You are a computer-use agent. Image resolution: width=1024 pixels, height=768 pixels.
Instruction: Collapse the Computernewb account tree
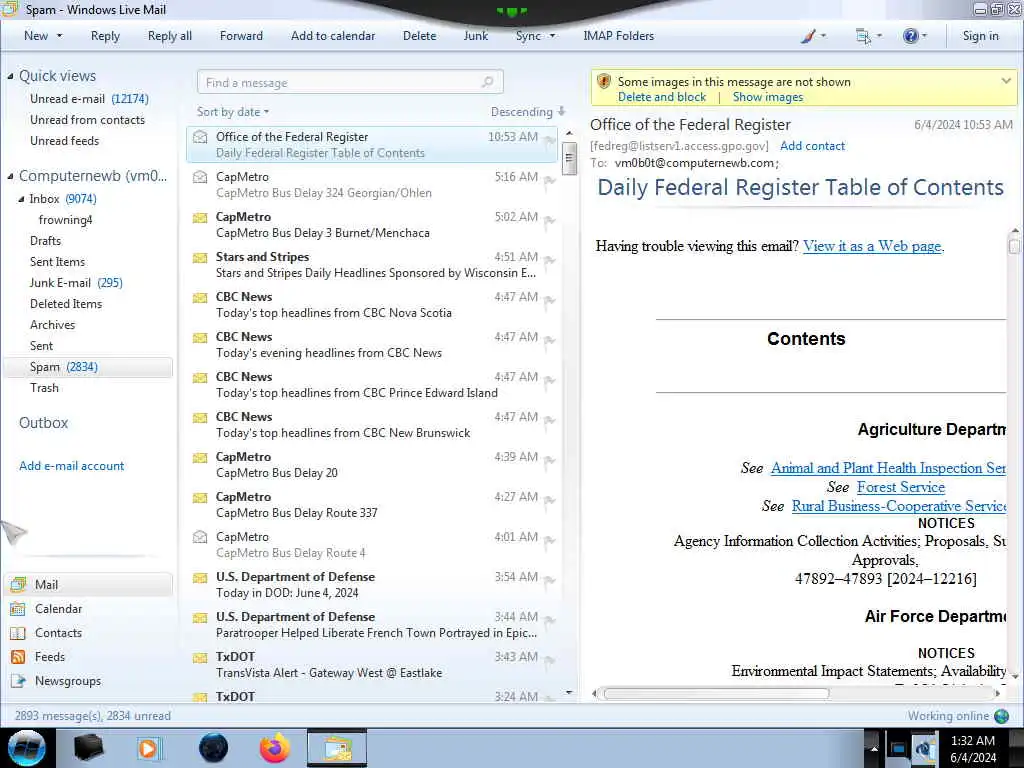click(x=10, y=176)
